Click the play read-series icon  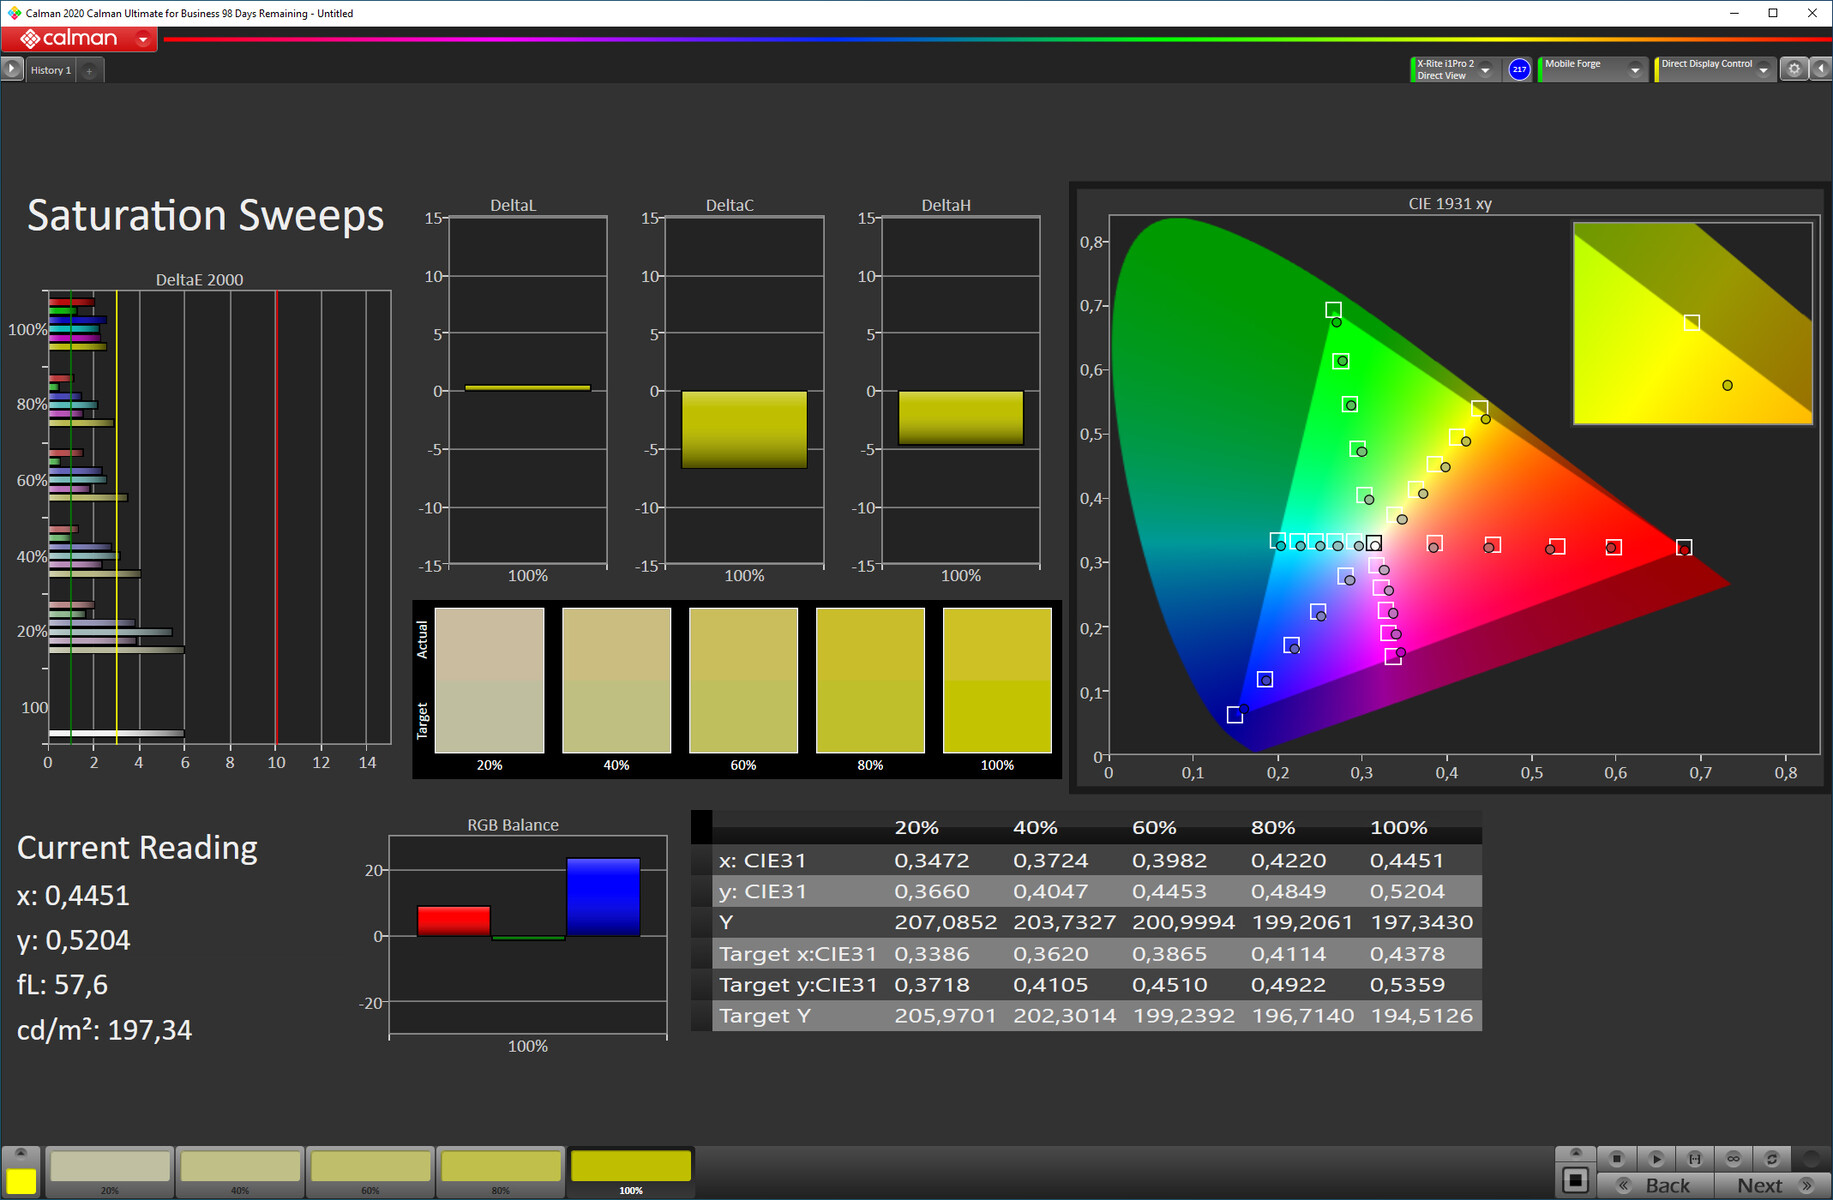coord(1656,1158)
